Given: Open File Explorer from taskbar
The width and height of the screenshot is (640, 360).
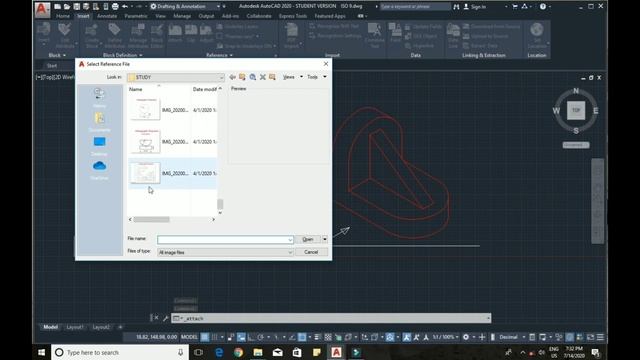Looking at the screenshot, I should pos(258,352).
